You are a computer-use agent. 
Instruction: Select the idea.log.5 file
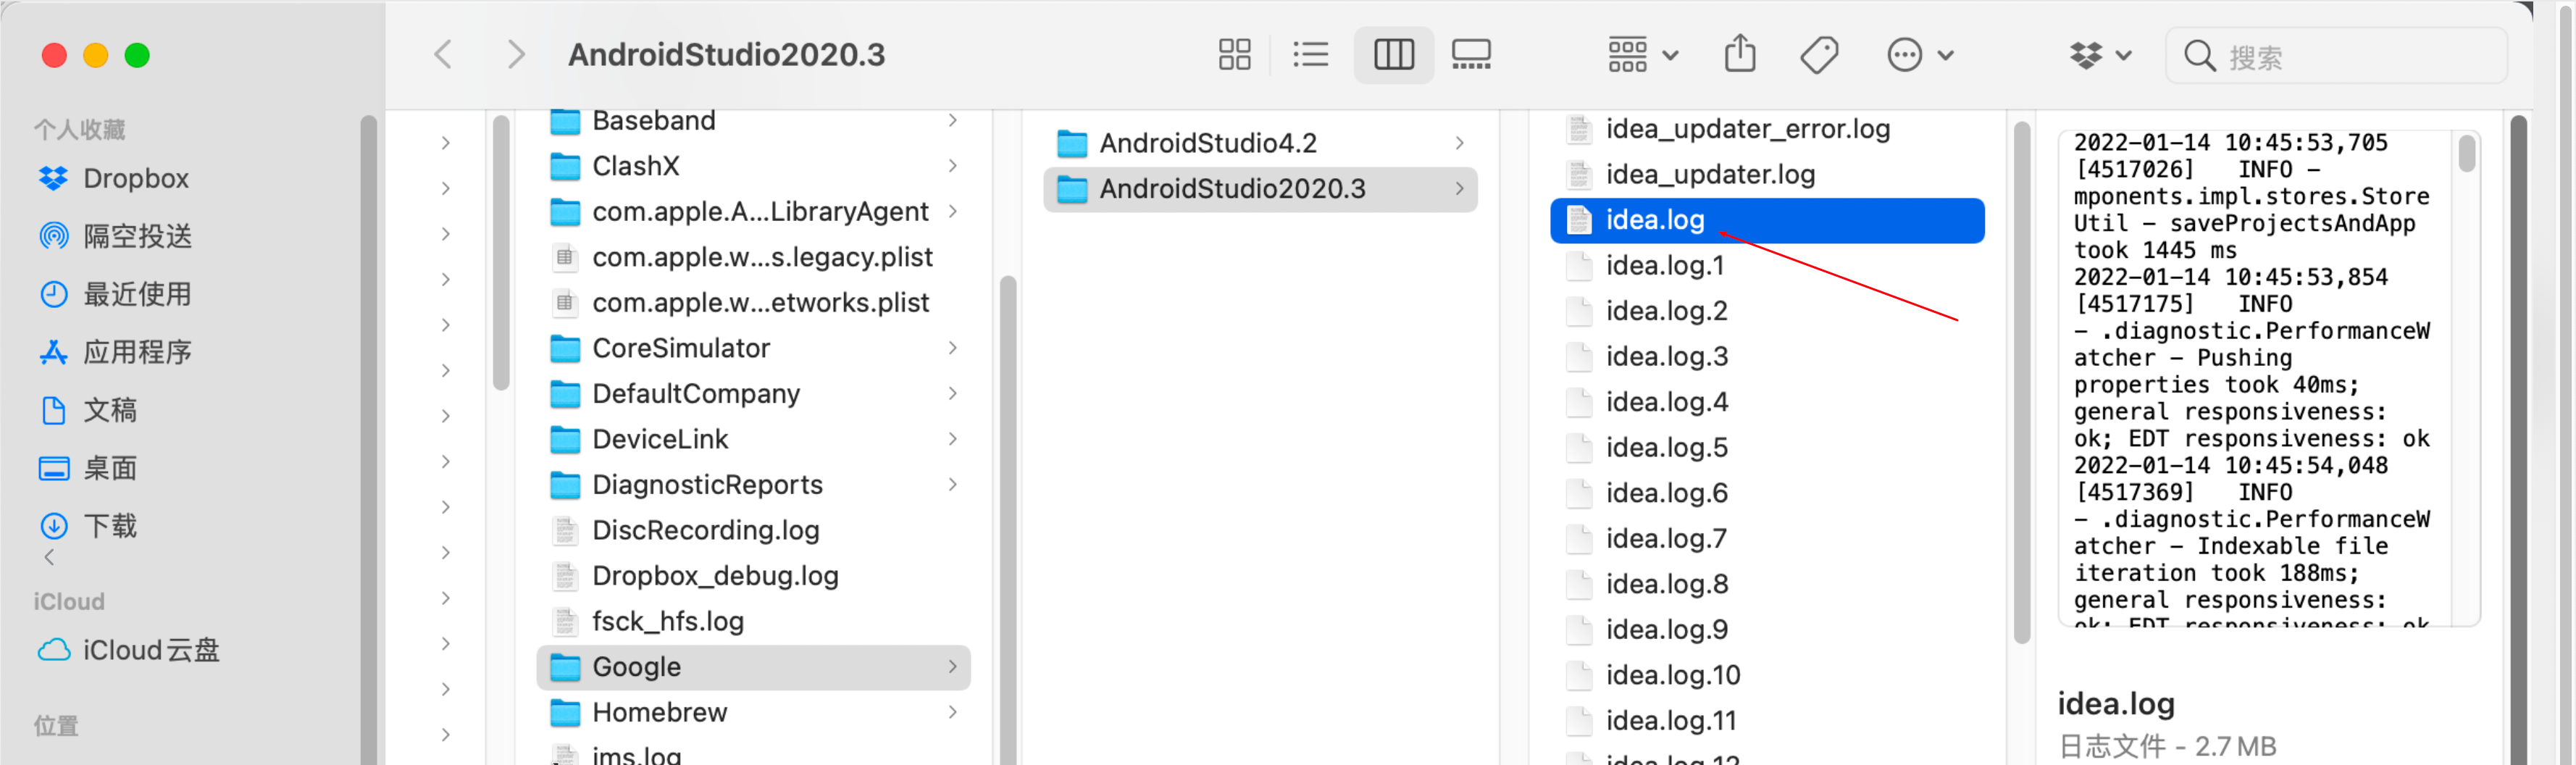click(x=1767, y=447)
